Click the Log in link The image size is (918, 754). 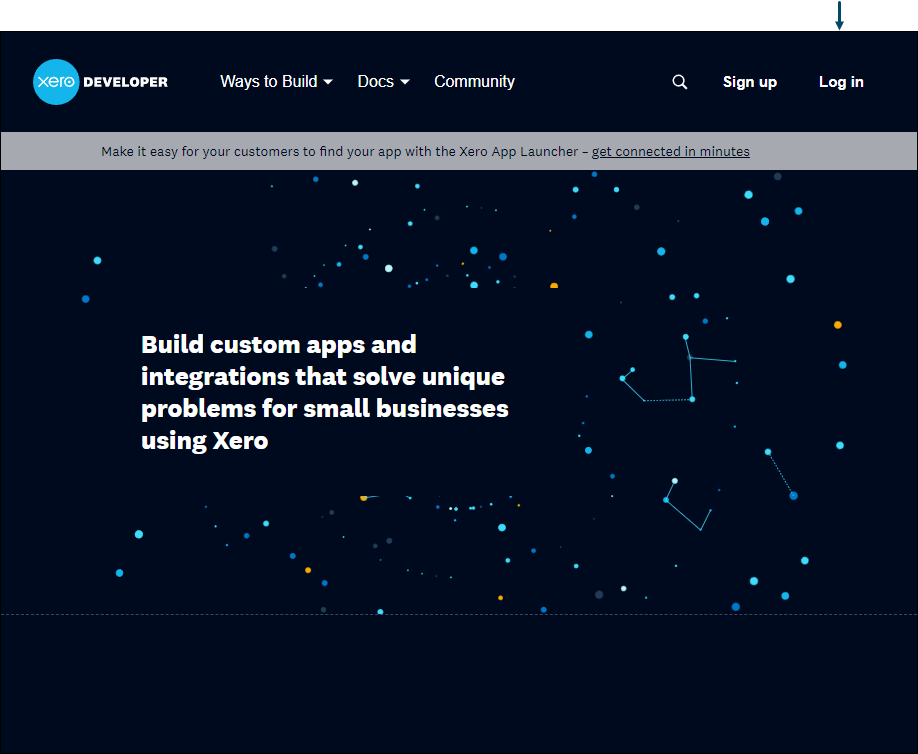(841, 82)
